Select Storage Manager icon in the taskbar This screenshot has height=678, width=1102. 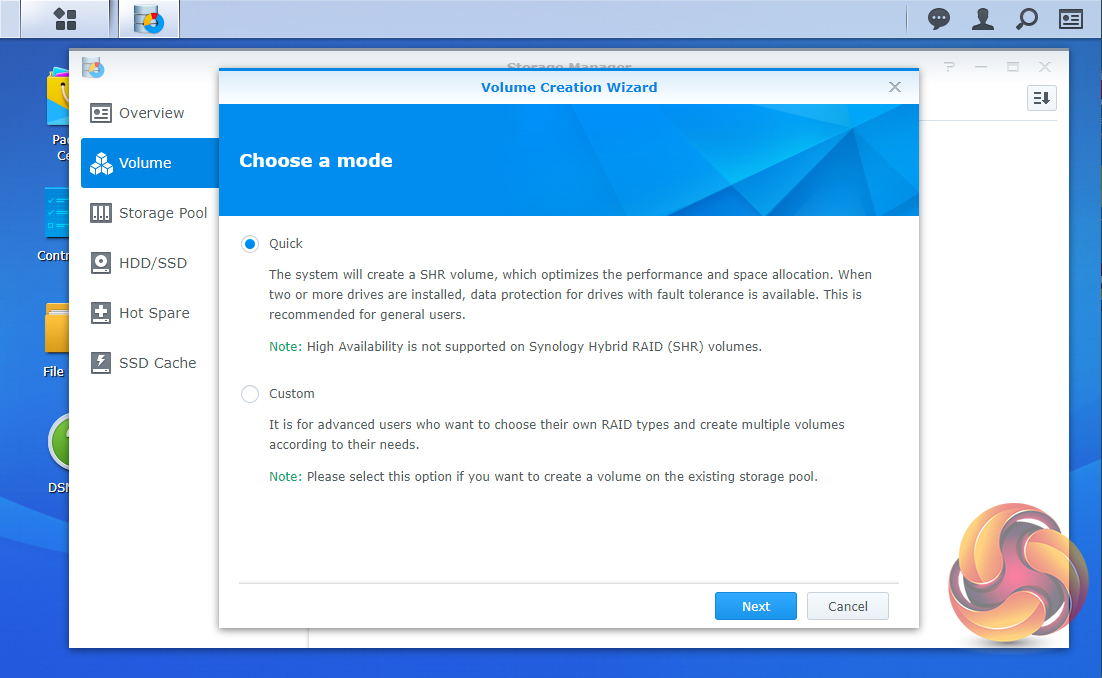pos(149,19)
